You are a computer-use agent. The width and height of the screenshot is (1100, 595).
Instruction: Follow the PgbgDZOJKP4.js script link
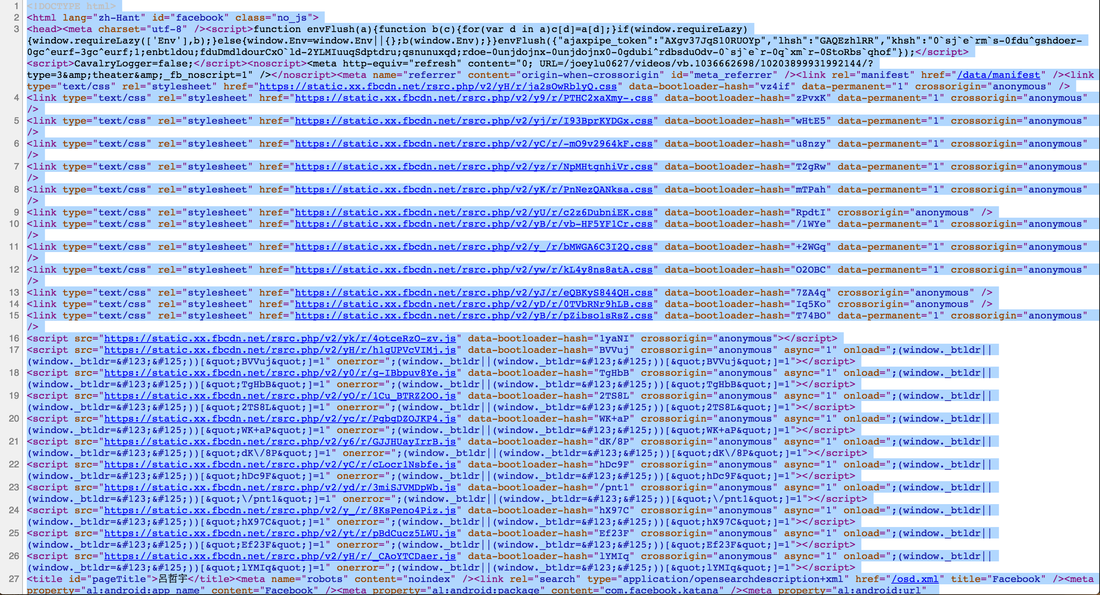[280, 419]
